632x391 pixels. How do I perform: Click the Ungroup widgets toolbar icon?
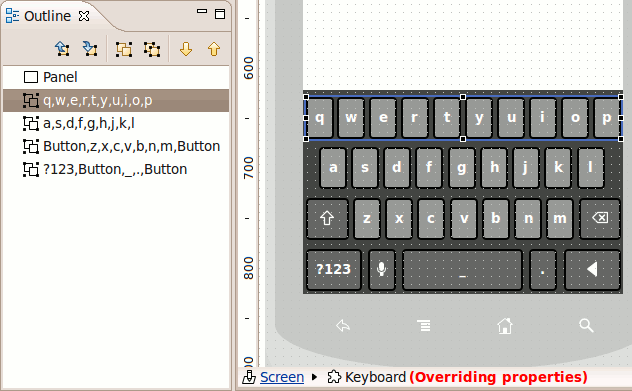click(x=152, y=49)
